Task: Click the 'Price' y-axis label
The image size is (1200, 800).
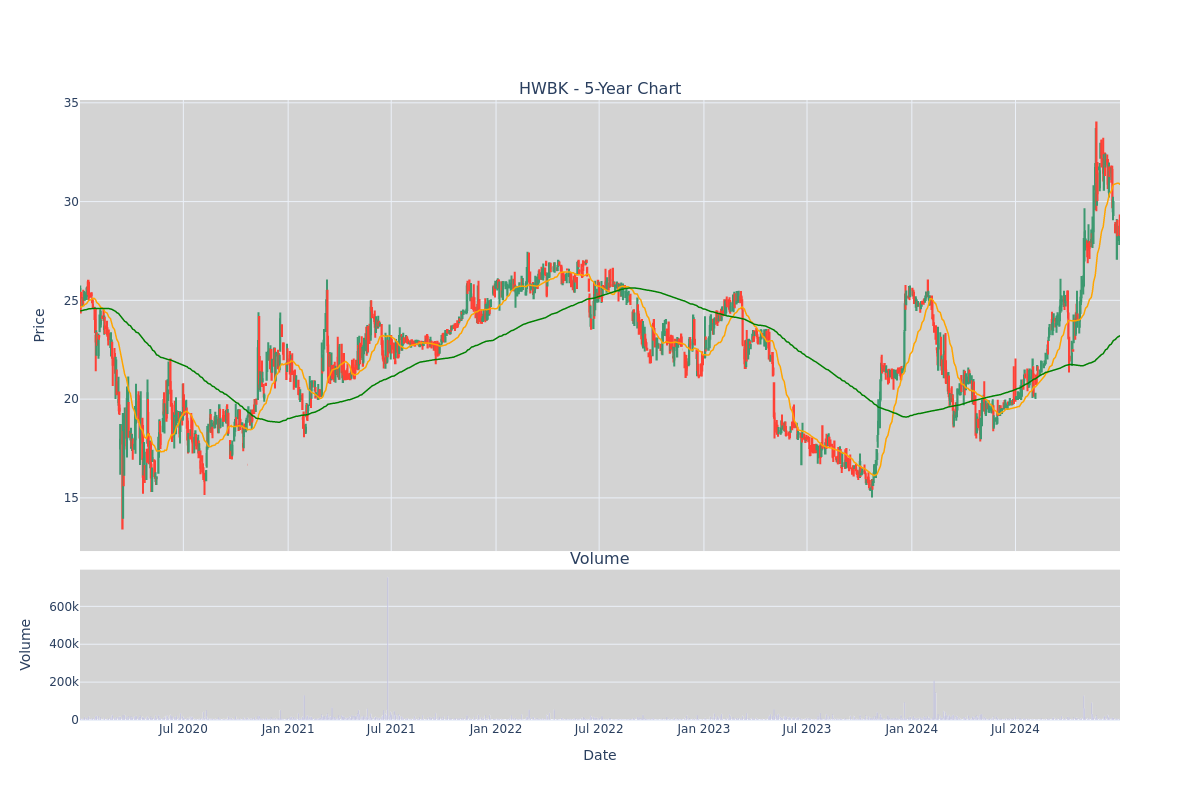Action: 40,324
